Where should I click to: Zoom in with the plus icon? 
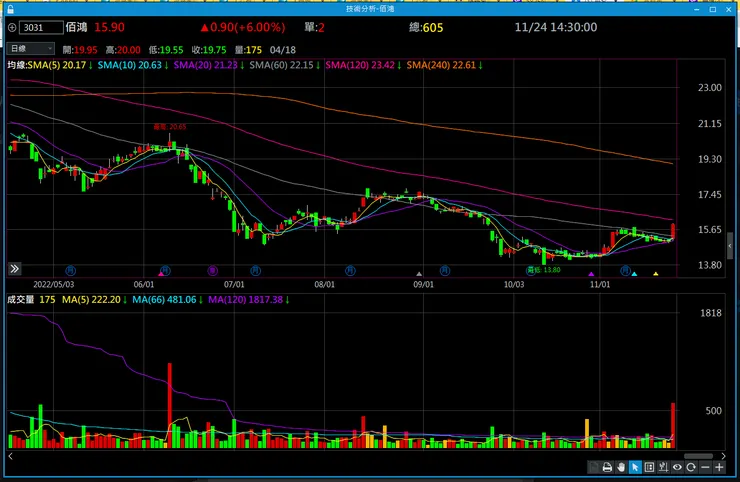click(719, 467)
